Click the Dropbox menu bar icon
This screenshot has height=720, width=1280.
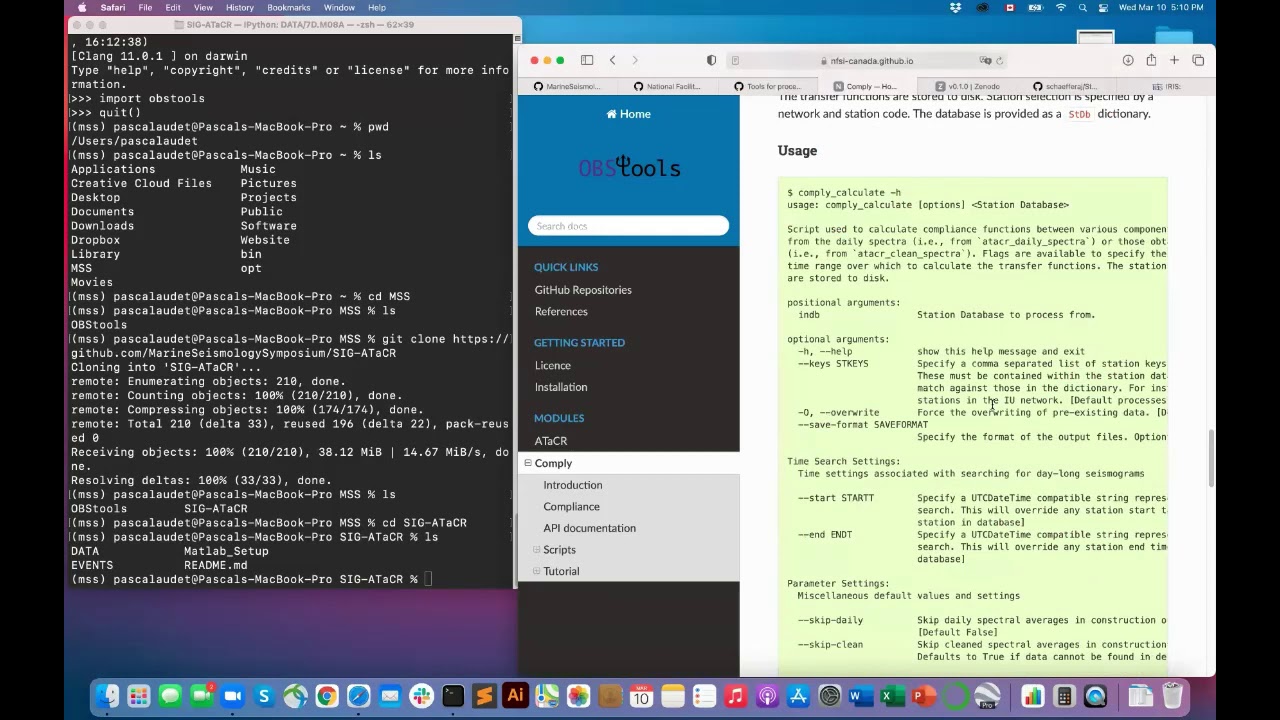[956, 7]
